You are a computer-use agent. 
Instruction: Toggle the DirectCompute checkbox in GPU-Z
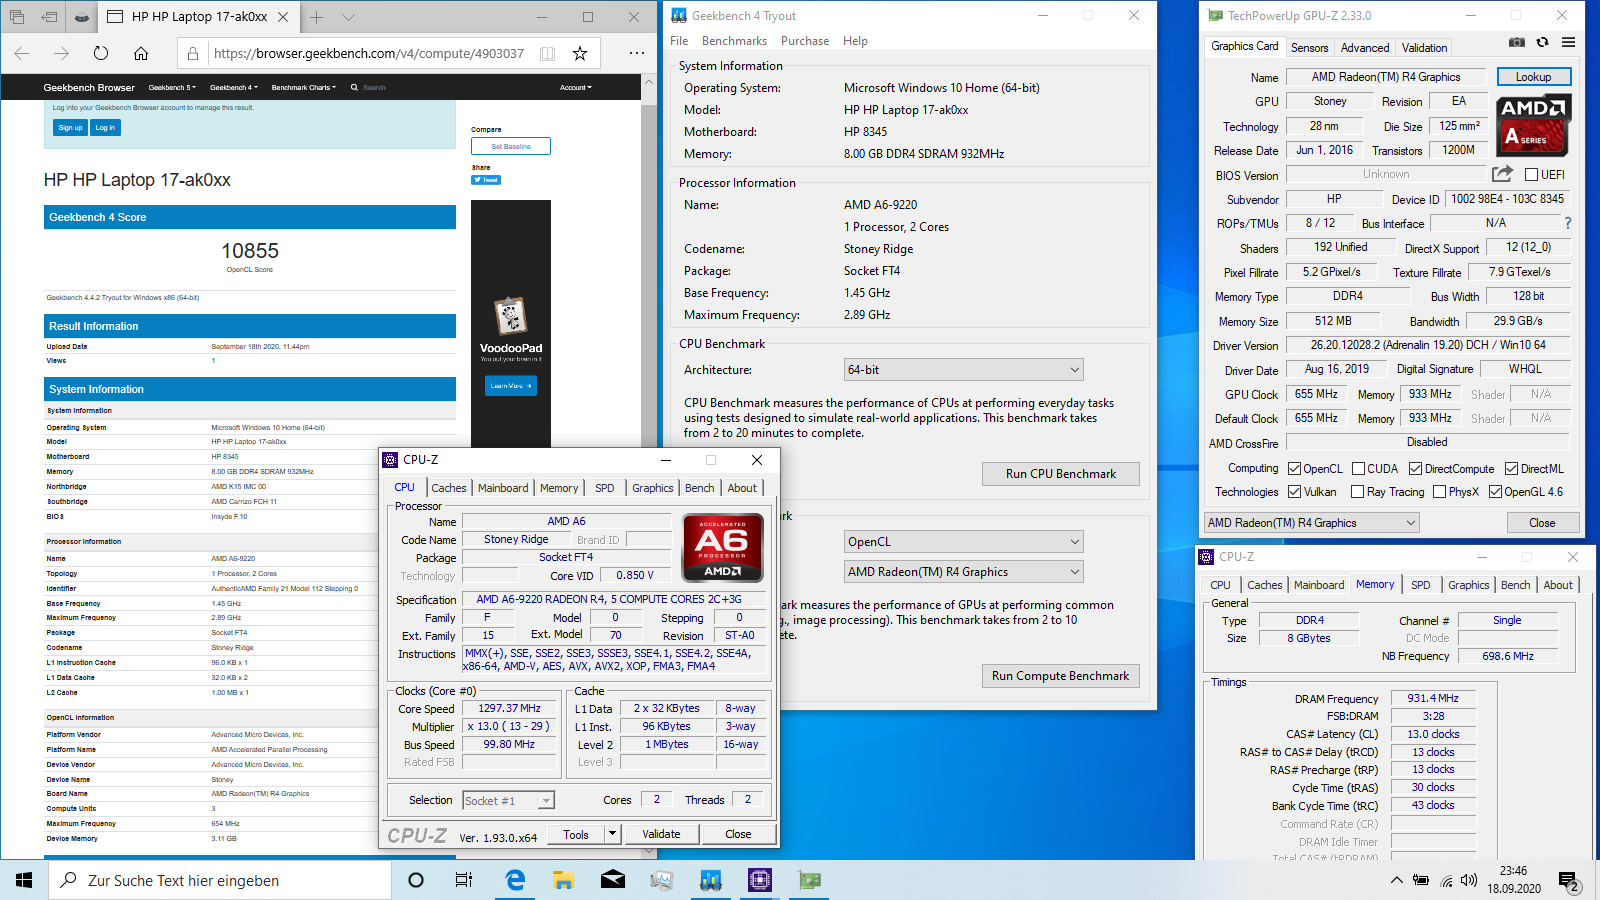click(1415, 468)
